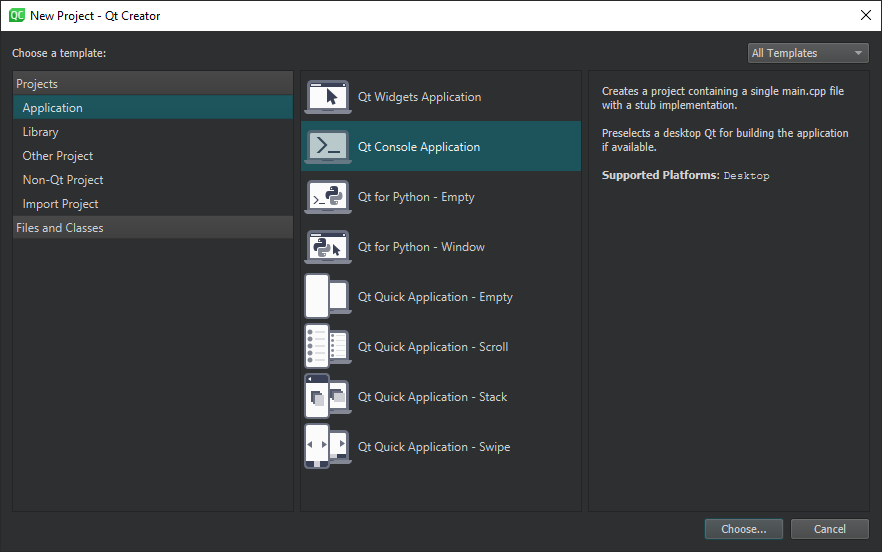The height and width of the screenshot is (552, 882).
Task: Click the Supported Platforms: Desktop text
Action: click(685, 175)
